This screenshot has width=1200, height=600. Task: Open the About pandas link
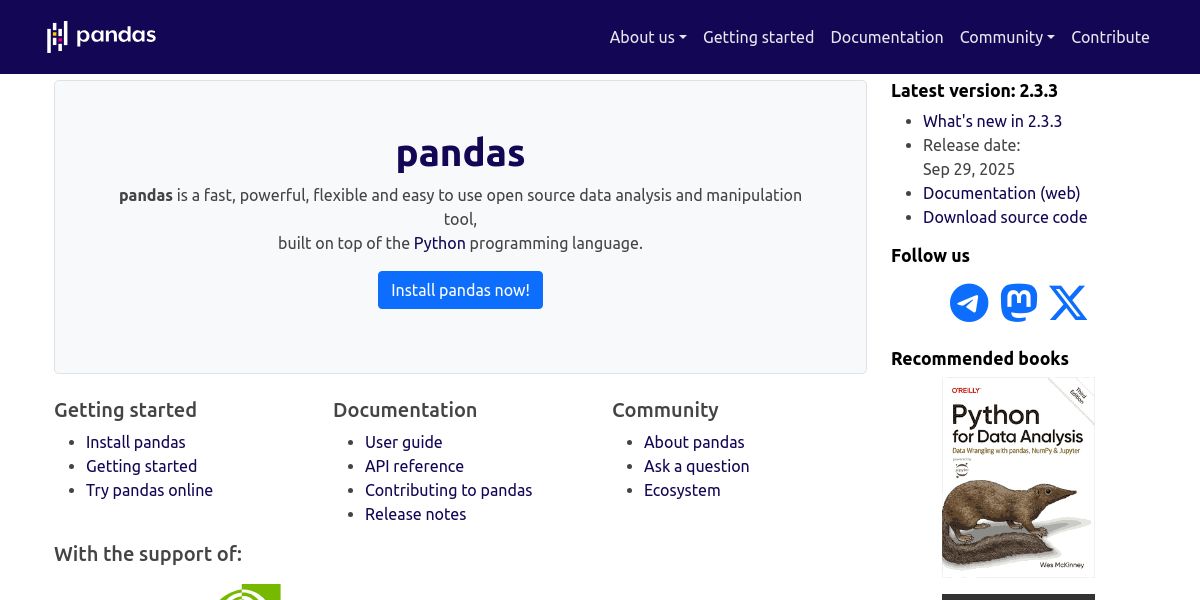694,442
